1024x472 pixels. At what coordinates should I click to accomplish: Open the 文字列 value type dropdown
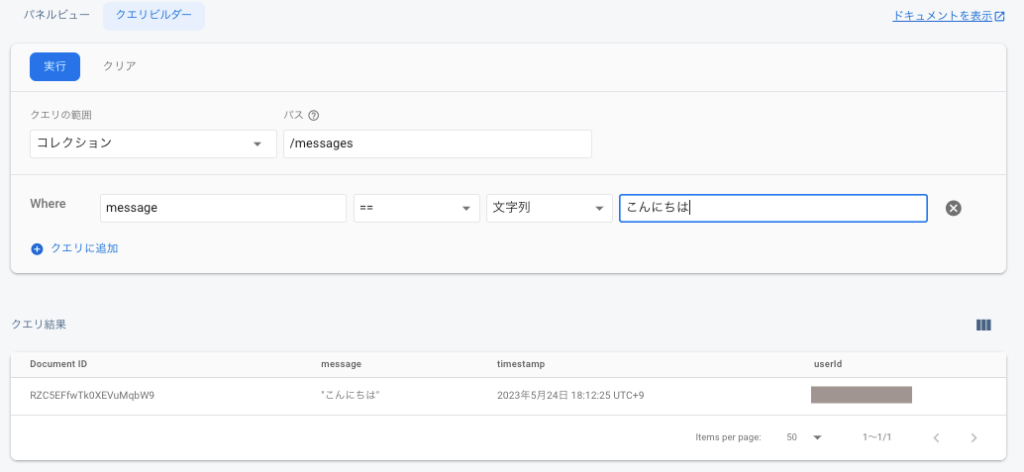tap(548, 208)
